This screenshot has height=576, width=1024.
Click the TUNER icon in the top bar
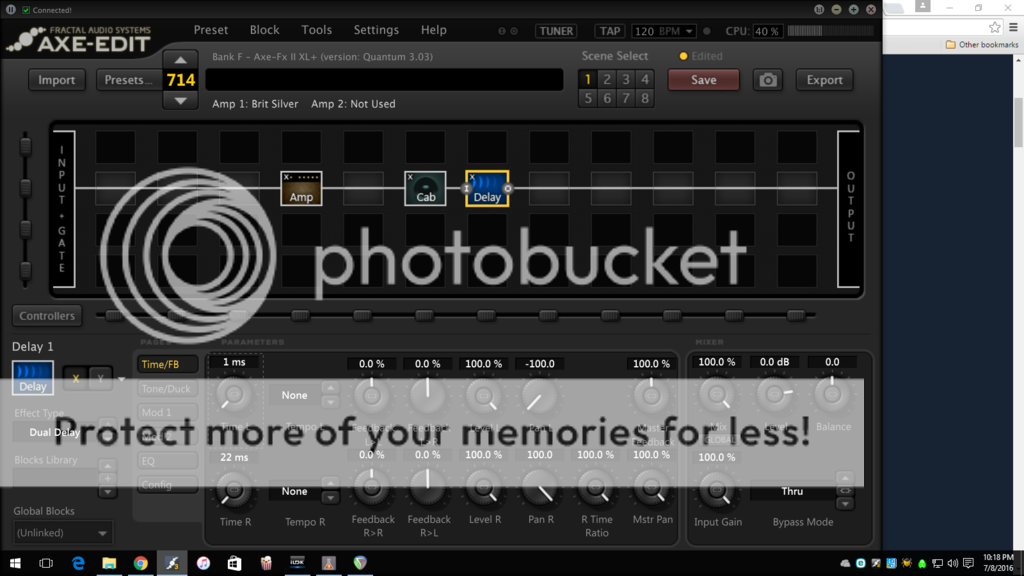[x=556, y=30]
